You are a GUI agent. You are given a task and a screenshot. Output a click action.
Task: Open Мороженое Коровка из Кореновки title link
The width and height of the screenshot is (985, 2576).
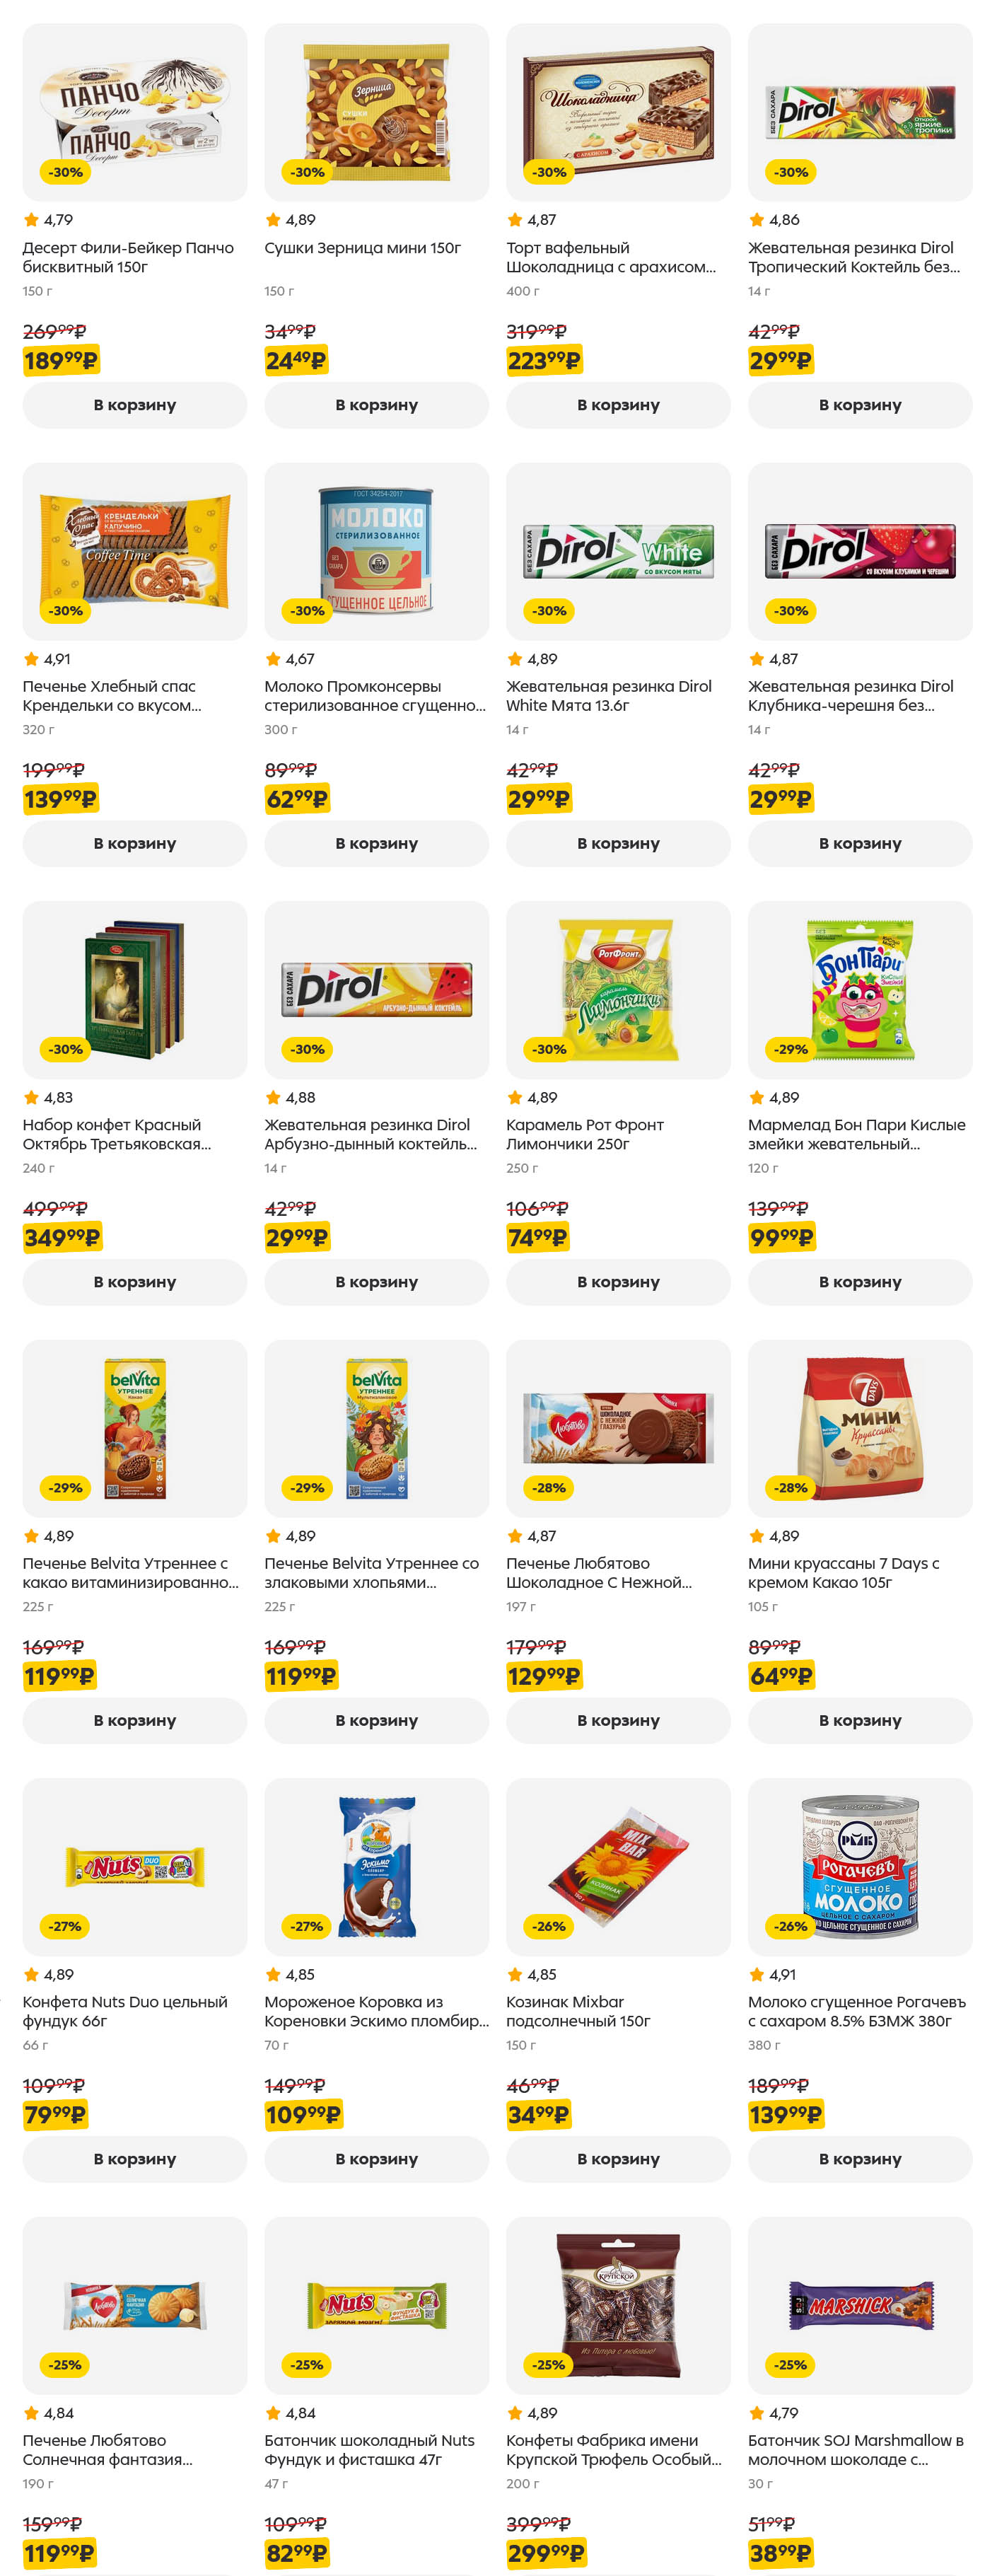376,2011
